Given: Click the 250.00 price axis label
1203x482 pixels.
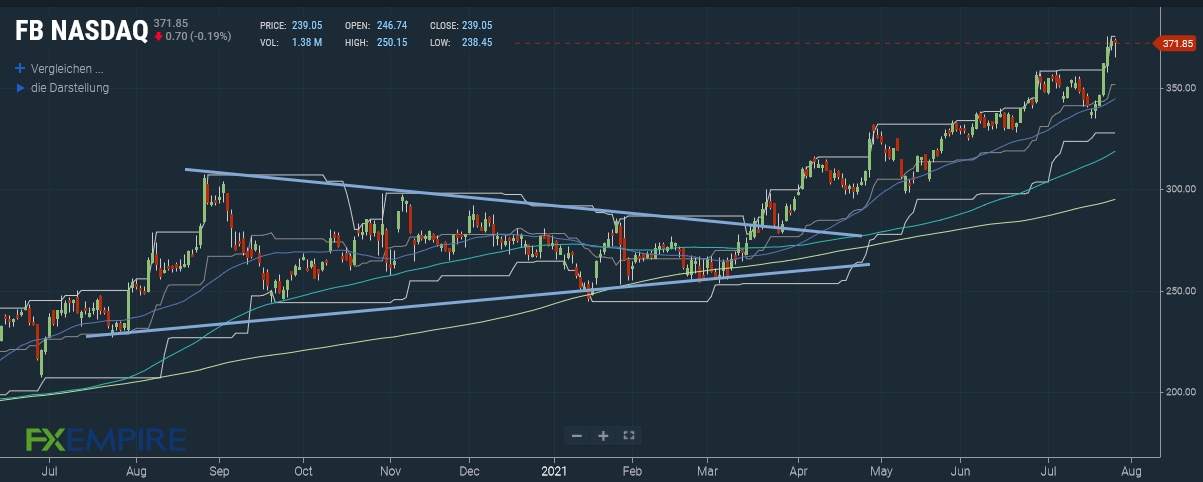Looking at the screenshot, I should click(1180, 291).
